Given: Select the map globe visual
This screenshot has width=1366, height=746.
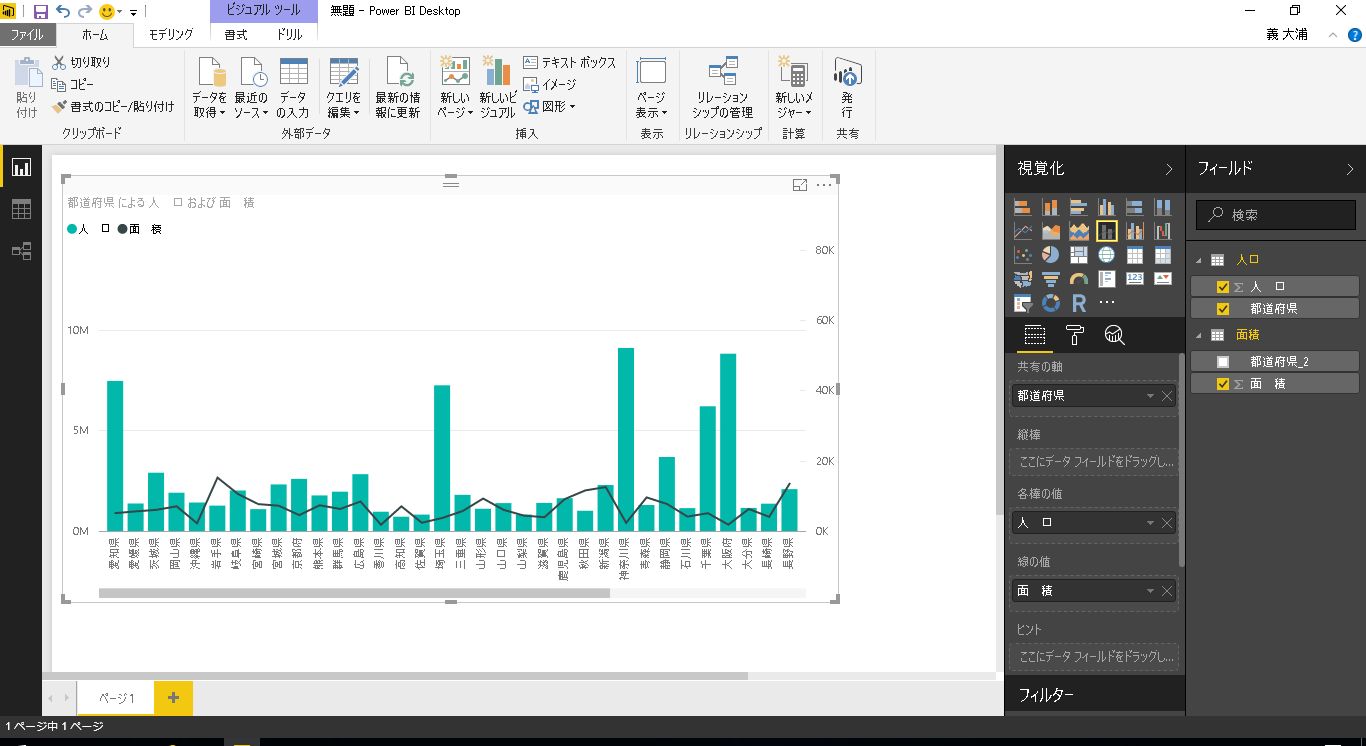Looking at the screenshot, I should pyautogui.click(x=1106, y=255).
